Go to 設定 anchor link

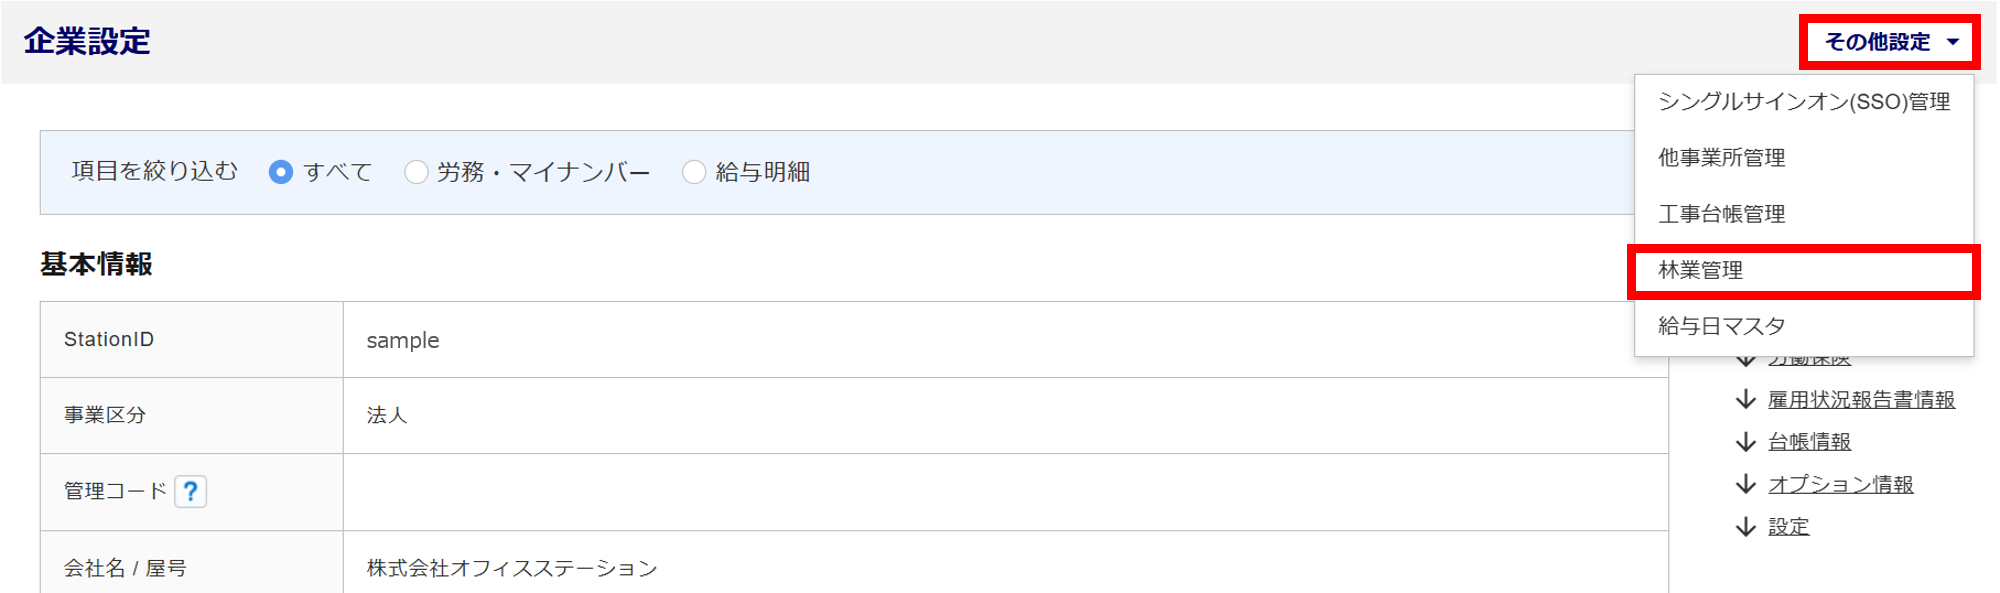[1788, 527]
